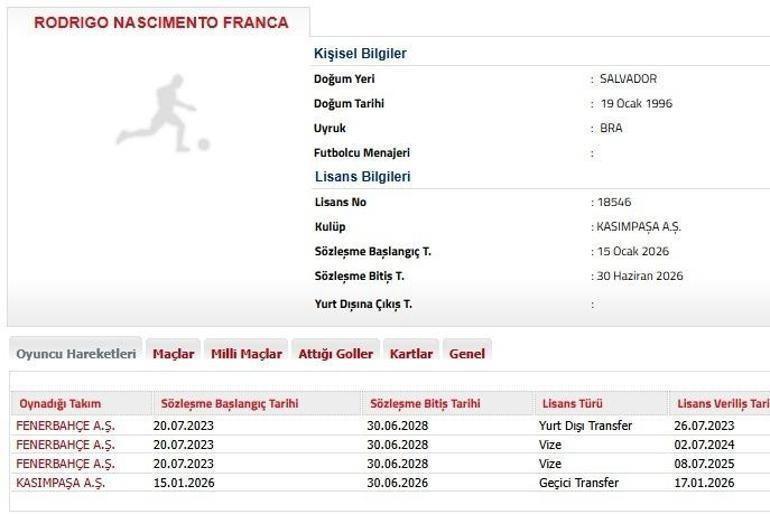Click the Lisans Bilgileri section heading
The width and height of the screenshot is (770, 514).
pyautogui.click(x=362, y=177)
